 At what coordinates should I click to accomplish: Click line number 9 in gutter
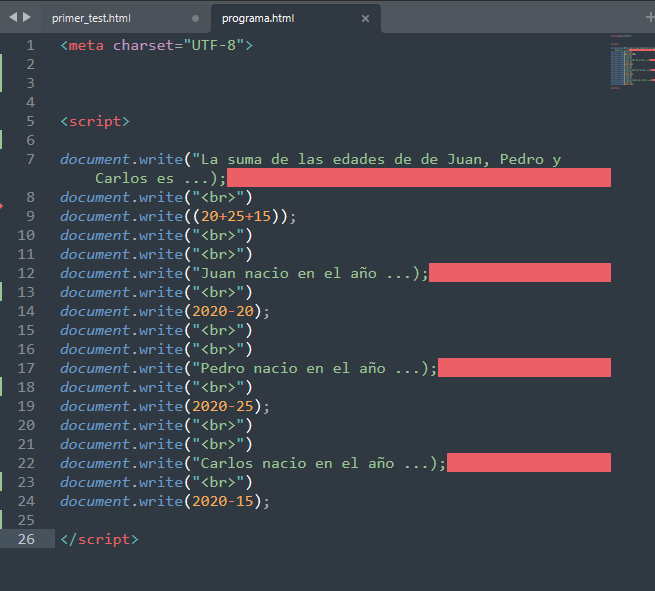30,216
